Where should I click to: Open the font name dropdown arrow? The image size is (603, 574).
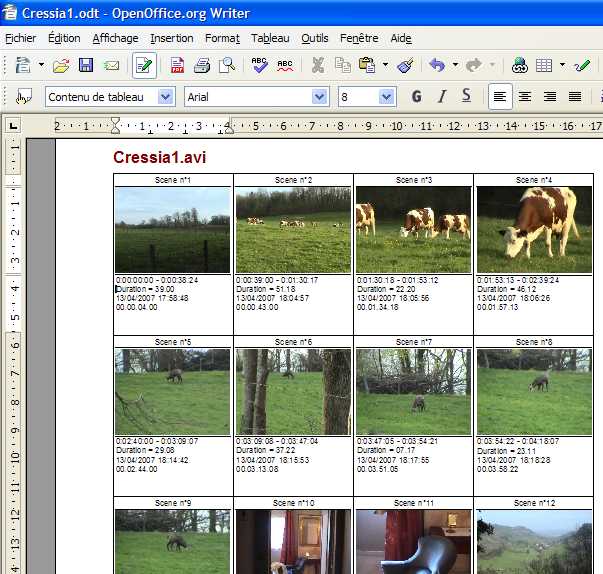coord(319,97)
